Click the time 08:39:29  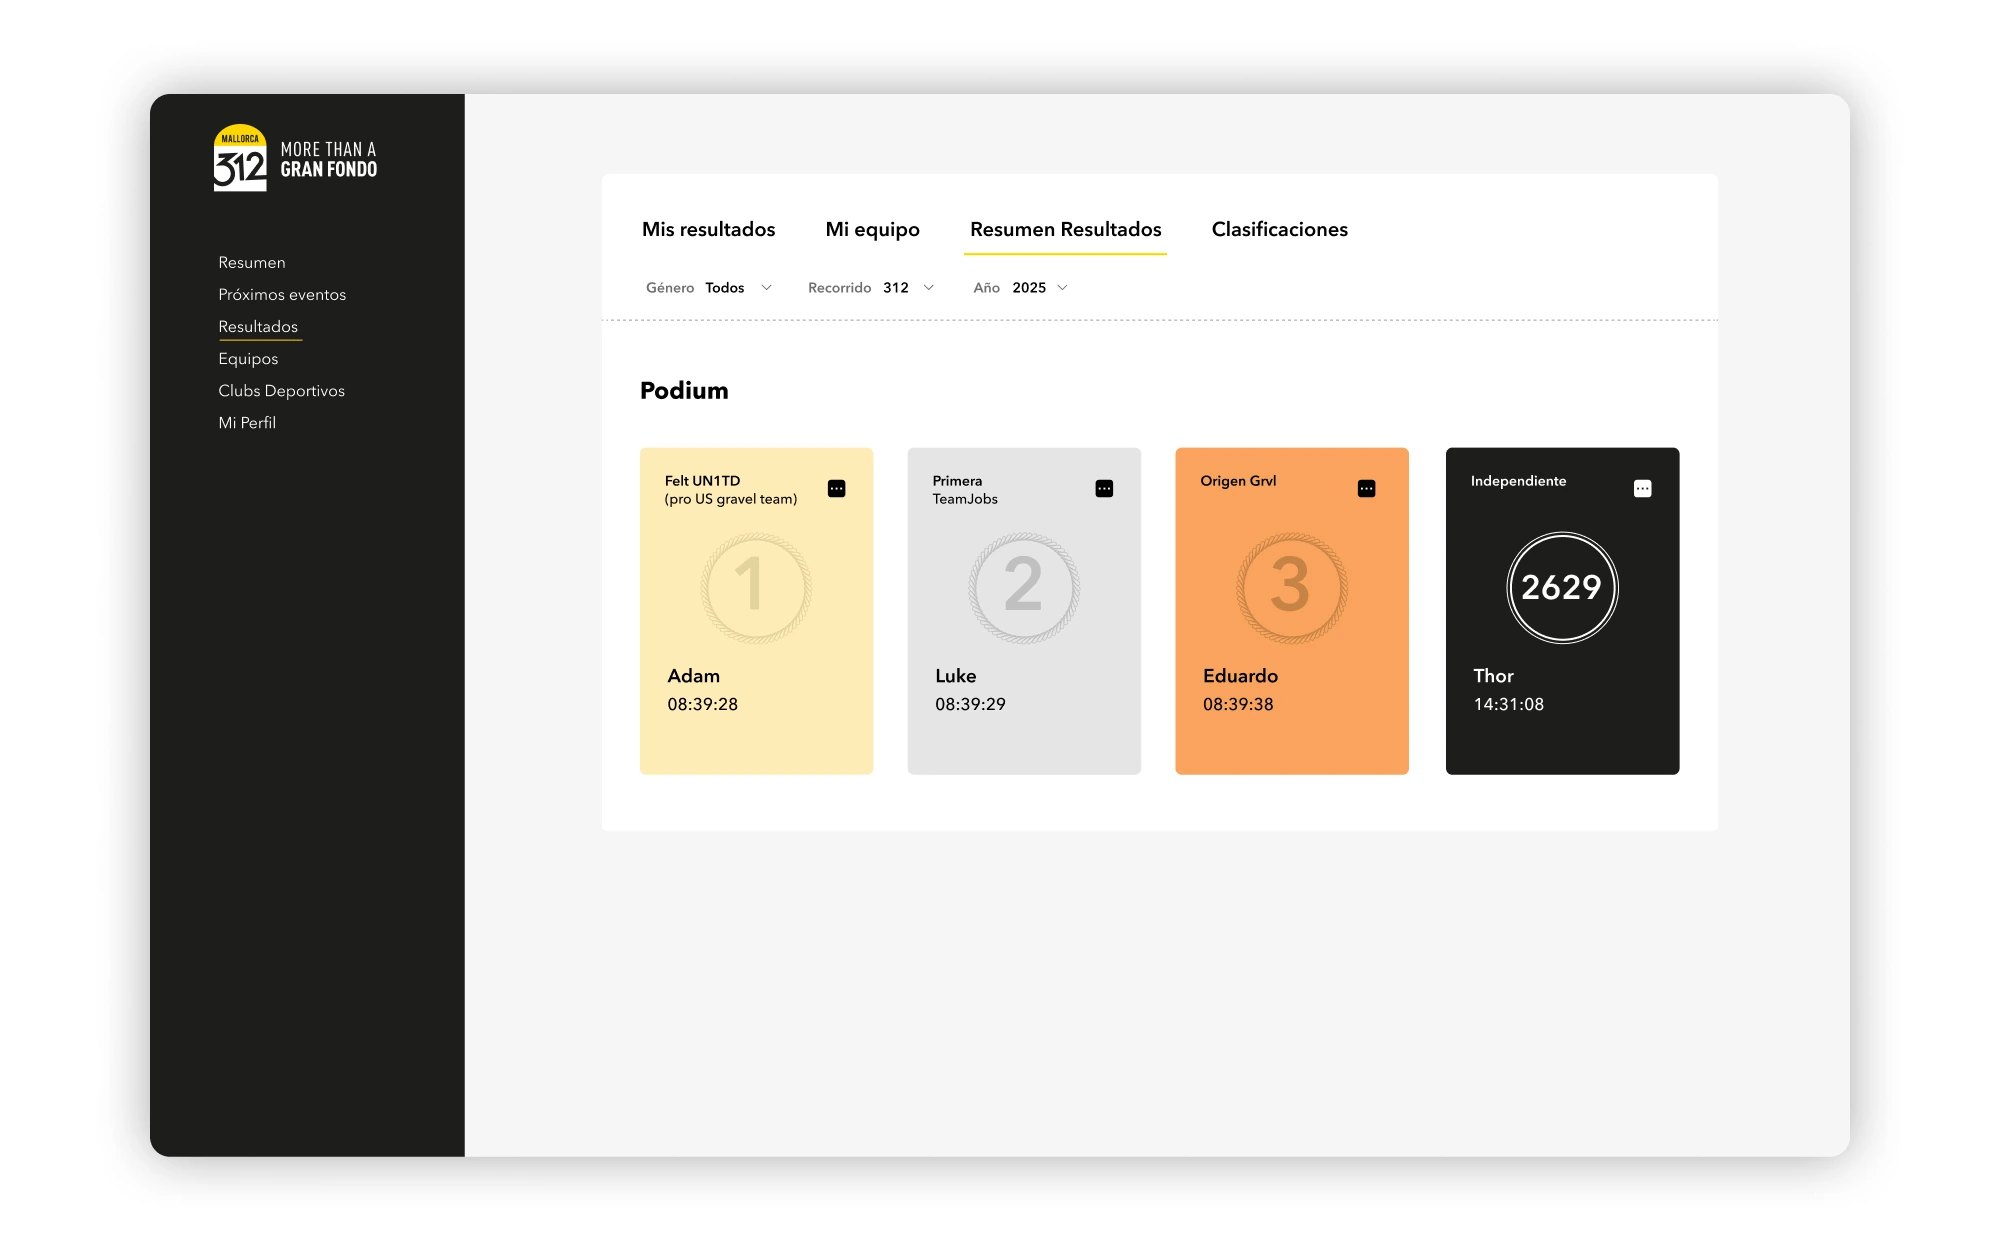click(971, 704)
